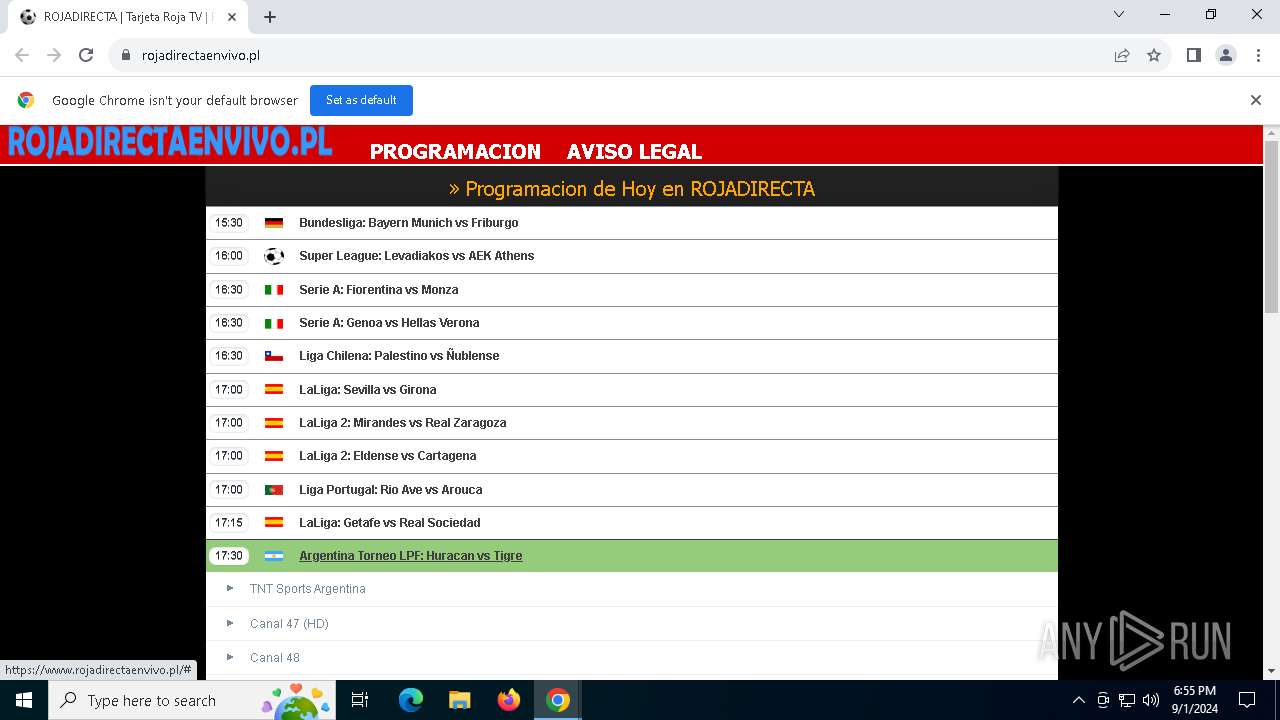Reload the current page
The width and height of the screenshot is (1280, 720).
[x=86, y=55]
